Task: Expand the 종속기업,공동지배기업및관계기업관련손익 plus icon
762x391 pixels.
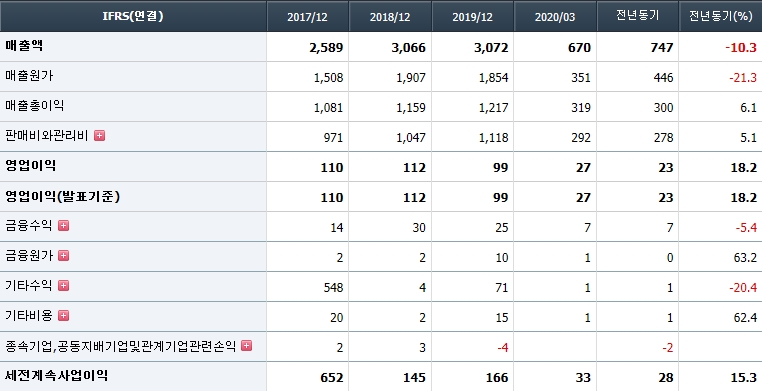Action: (246, 346)
